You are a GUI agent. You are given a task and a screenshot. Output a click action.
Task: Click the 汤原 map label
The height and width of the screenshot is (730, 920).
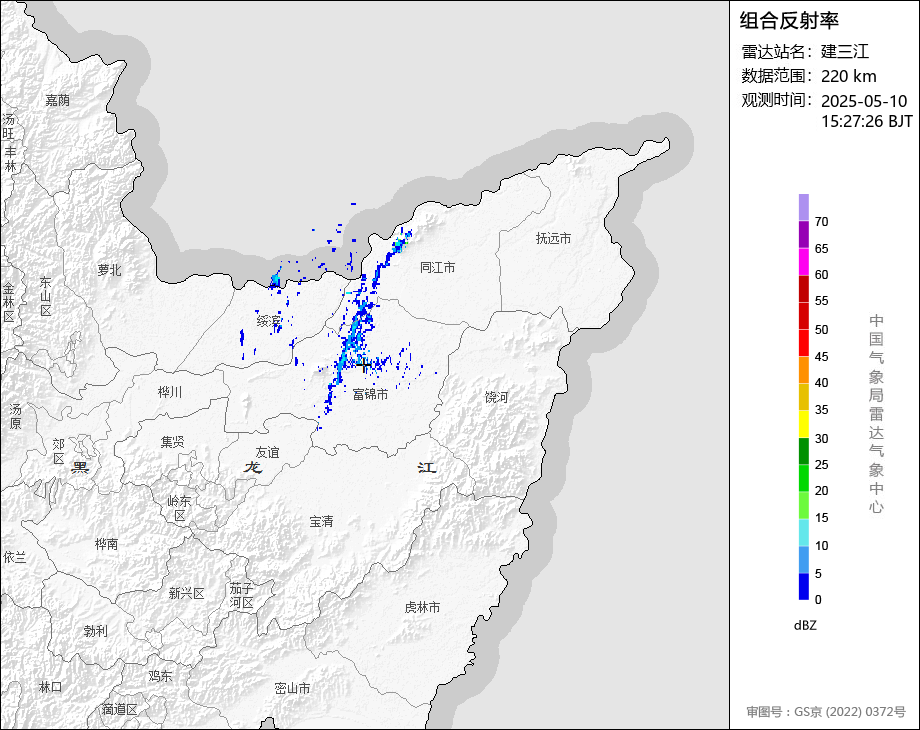click(15, 416)
